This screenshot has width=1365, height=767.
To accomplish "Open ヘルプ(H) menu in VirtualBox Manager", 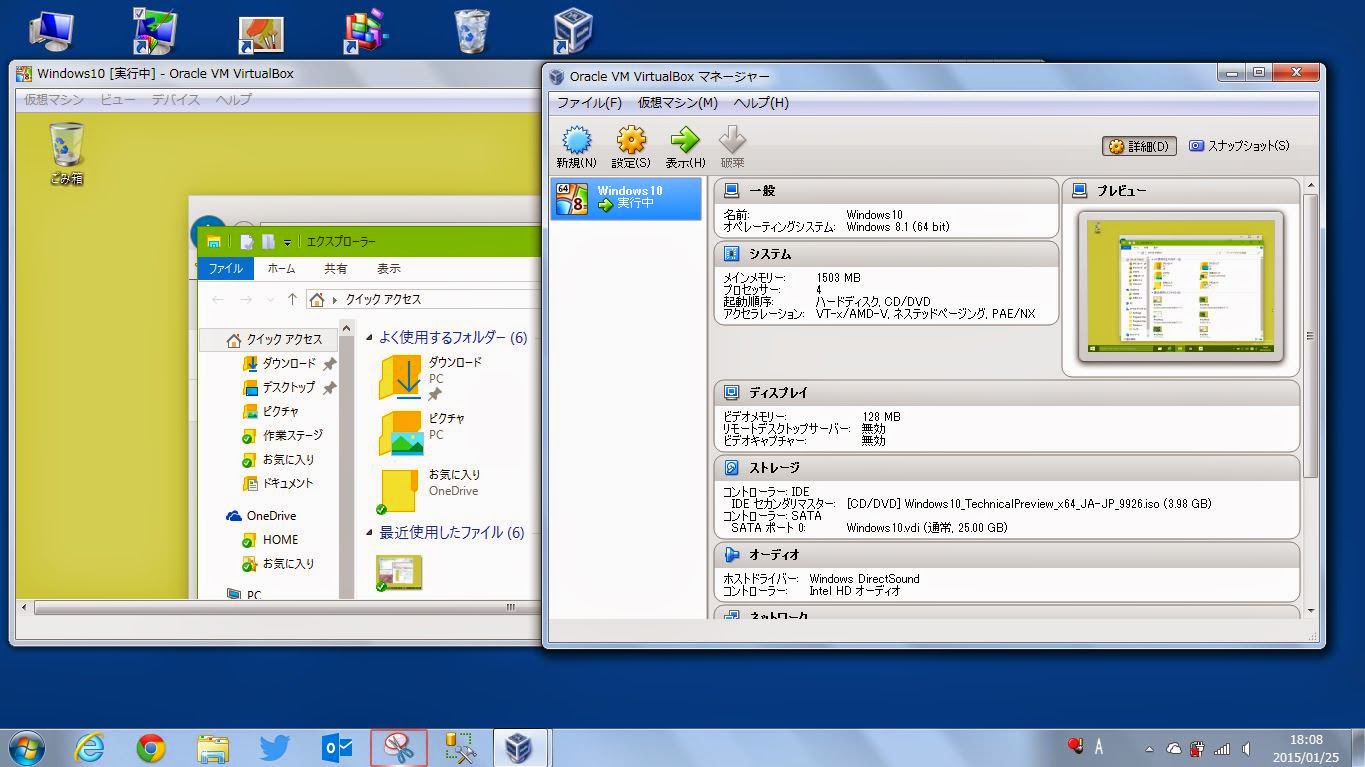I will point(761,103).
